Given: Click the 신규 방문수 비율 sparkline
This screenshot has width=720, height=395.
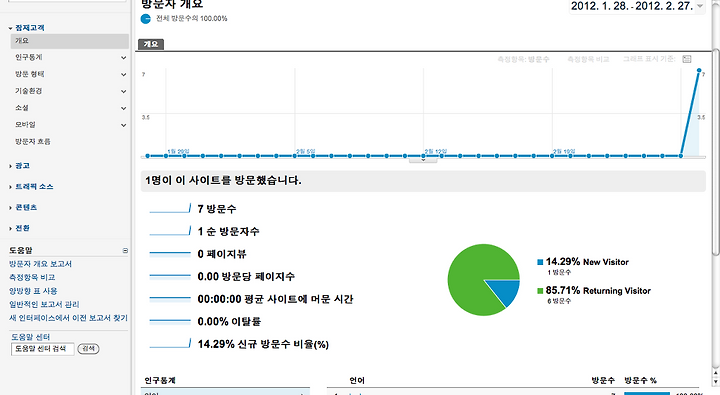Looking at the screenshot, I should coord(170,344).
